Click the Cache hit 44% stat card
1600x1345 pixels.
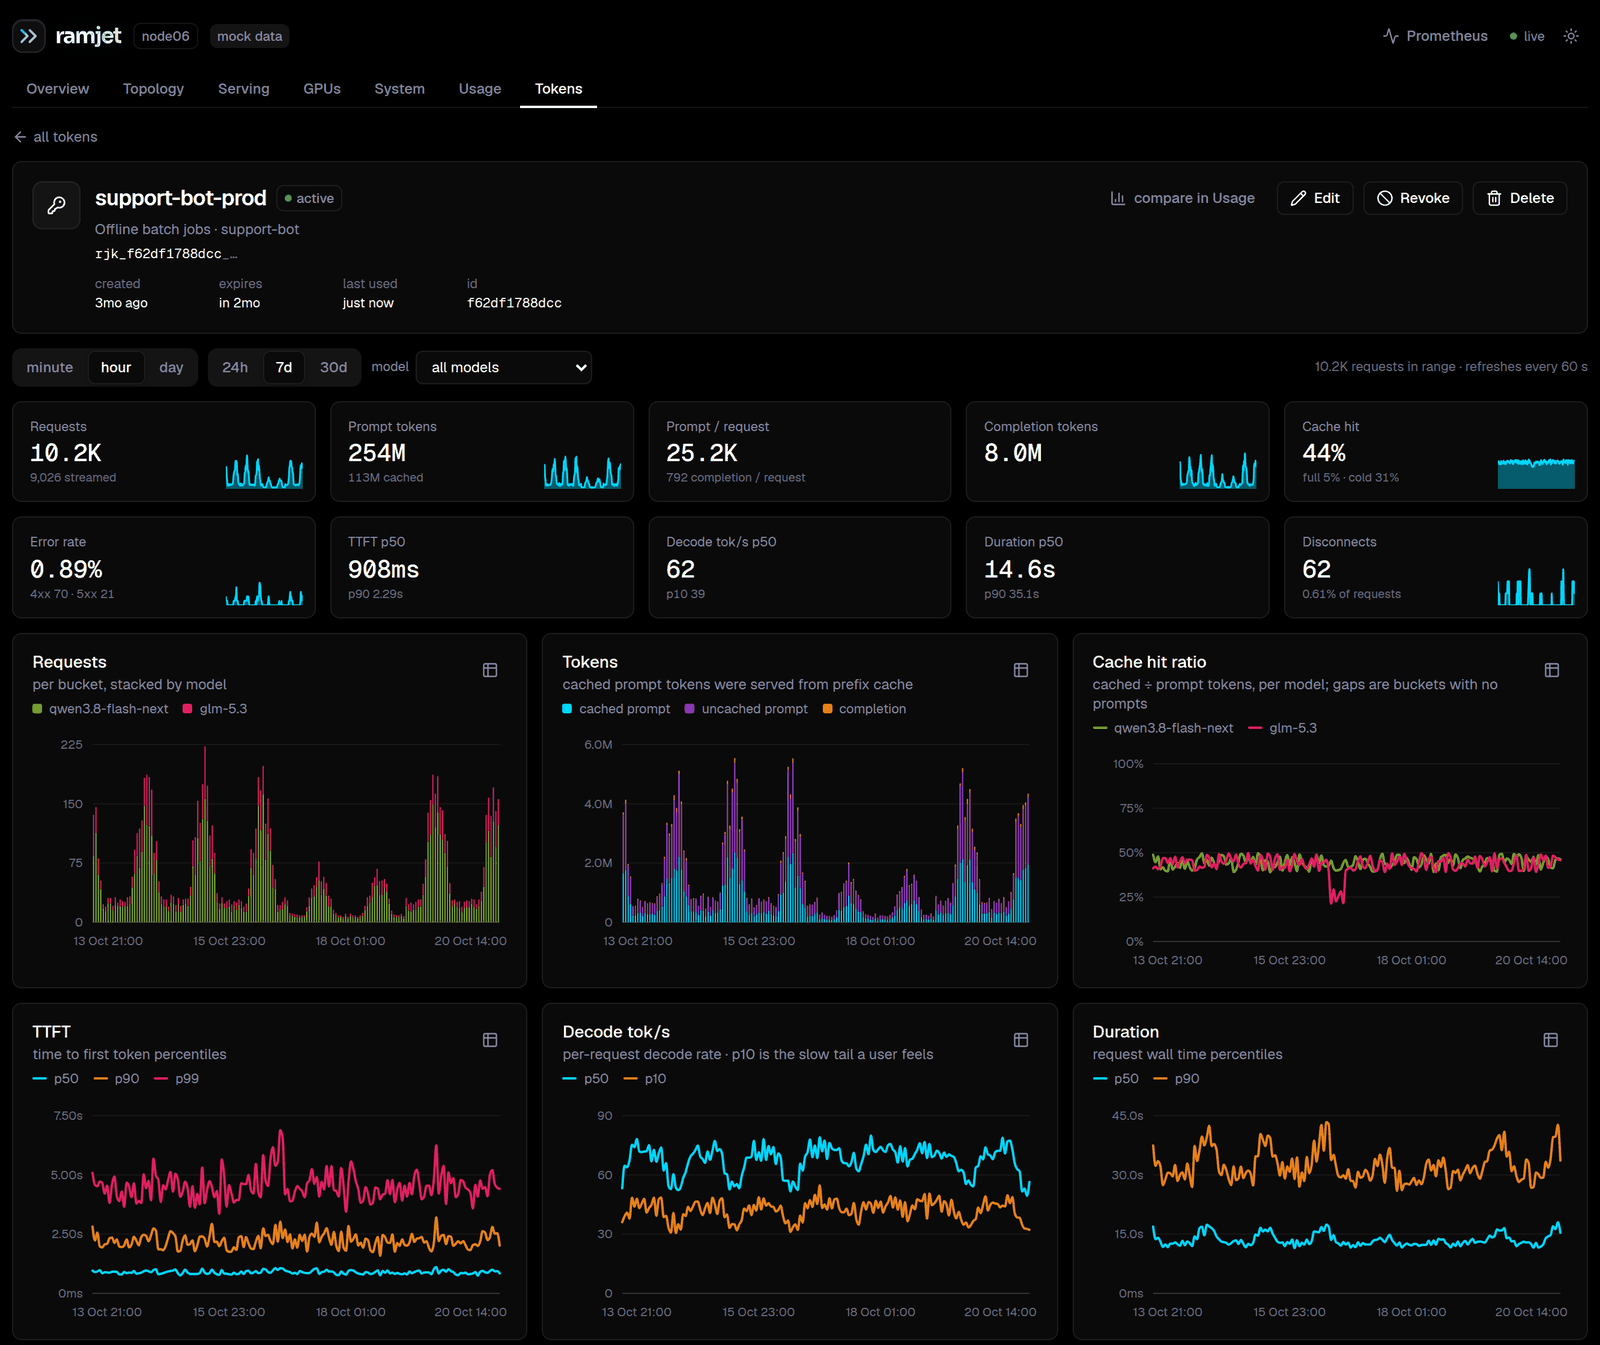[1436, 452]
